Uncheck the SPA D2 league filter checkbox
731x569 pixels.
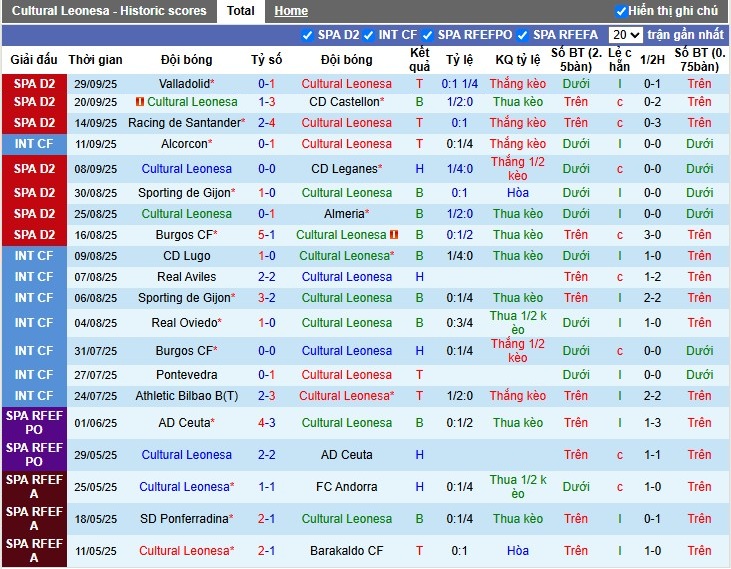[x=308, y=35]
